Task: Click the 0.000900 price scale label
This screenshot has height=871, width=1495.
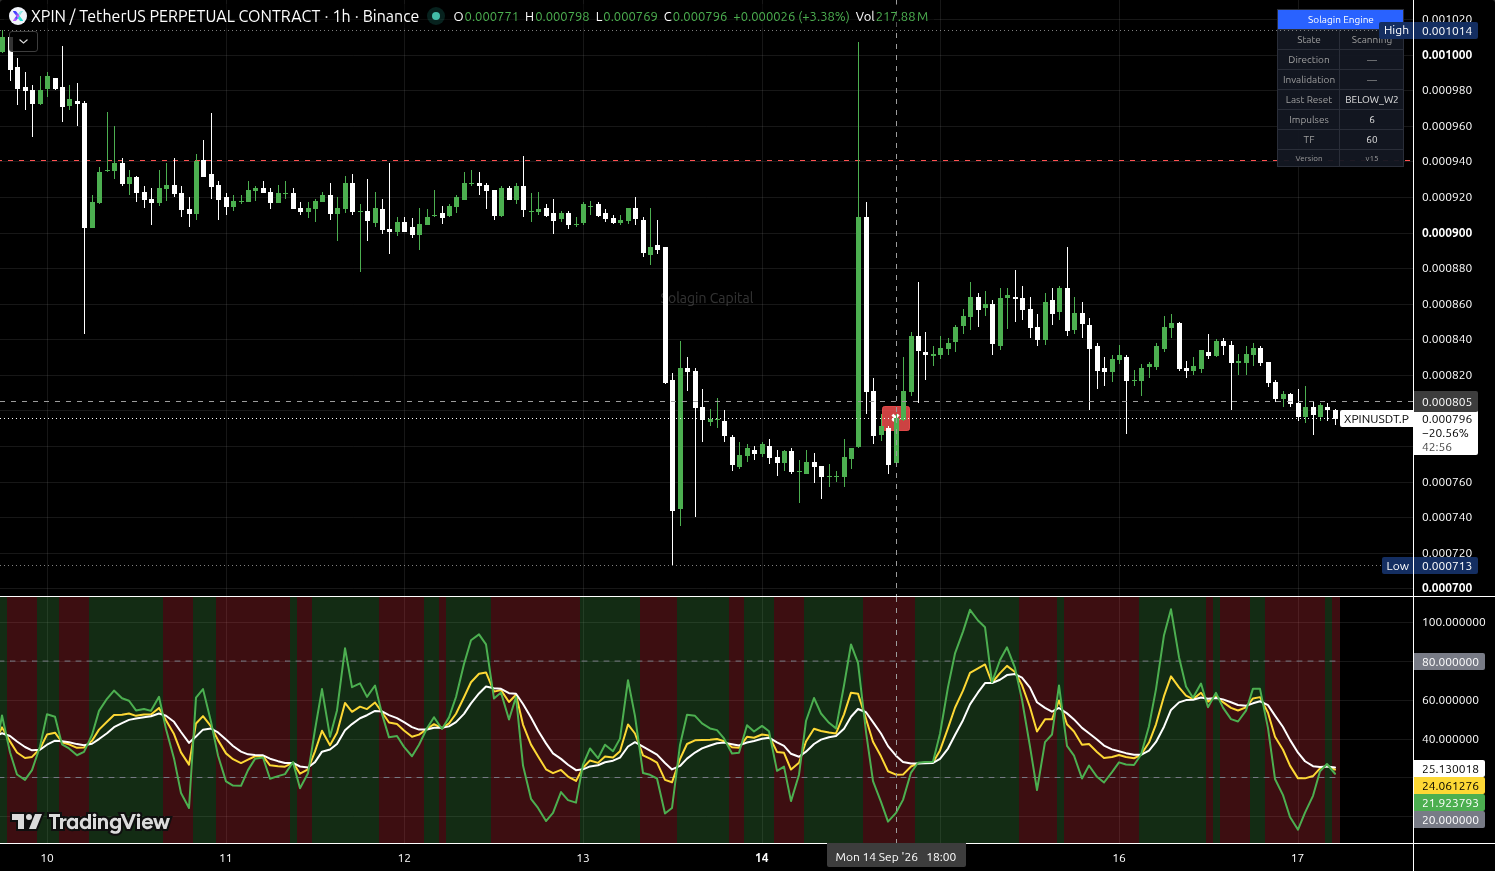Action: tap(1446, 233)
